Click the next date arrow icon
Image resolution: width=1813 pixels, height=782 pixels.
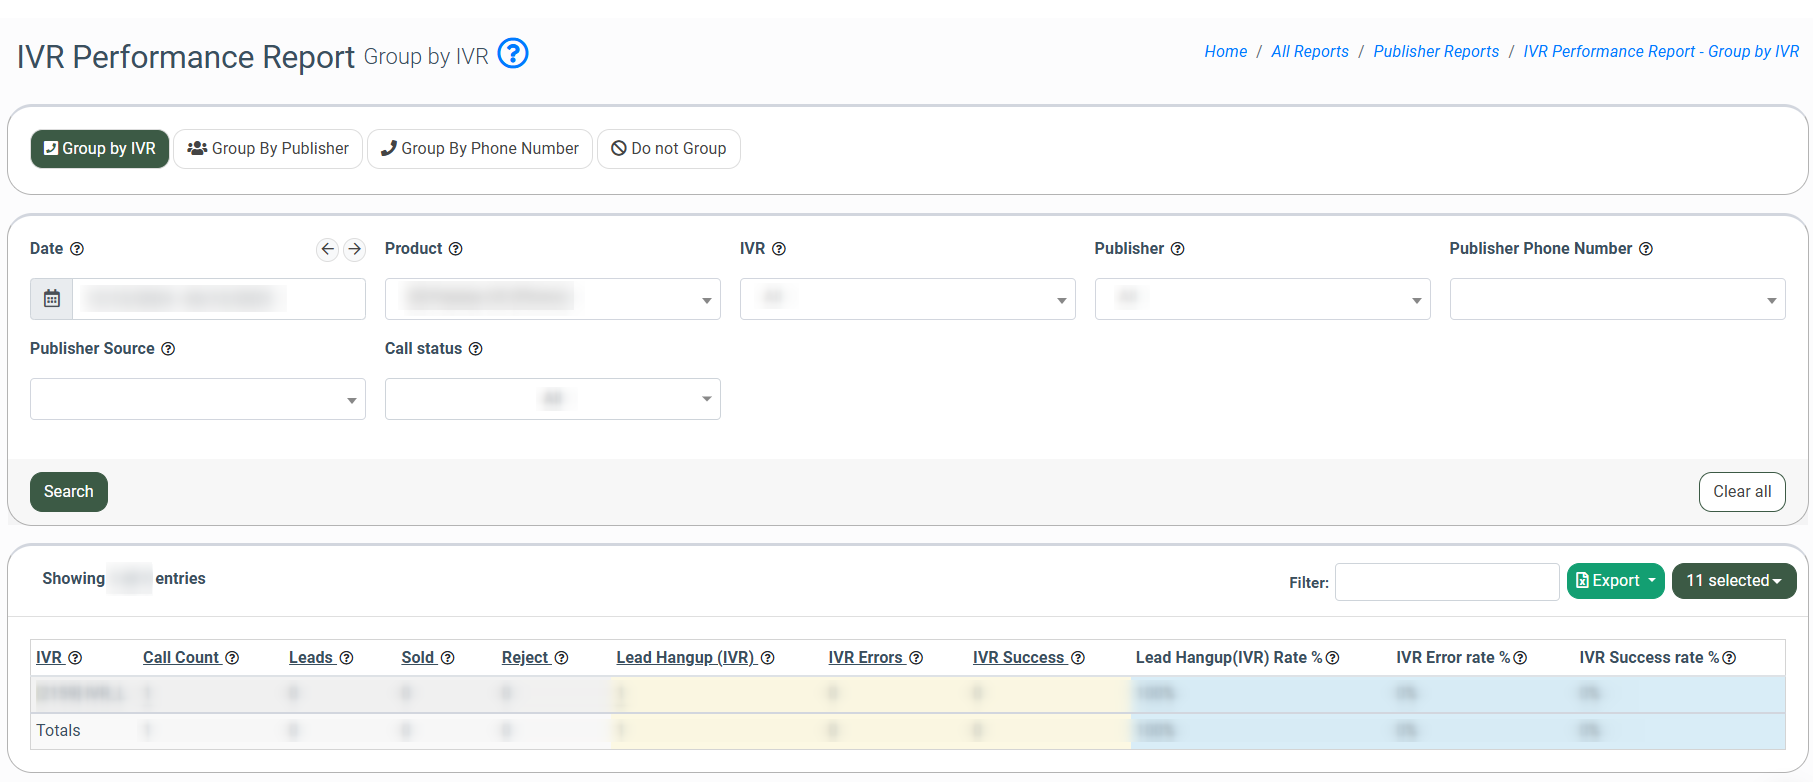click(354, 249)
